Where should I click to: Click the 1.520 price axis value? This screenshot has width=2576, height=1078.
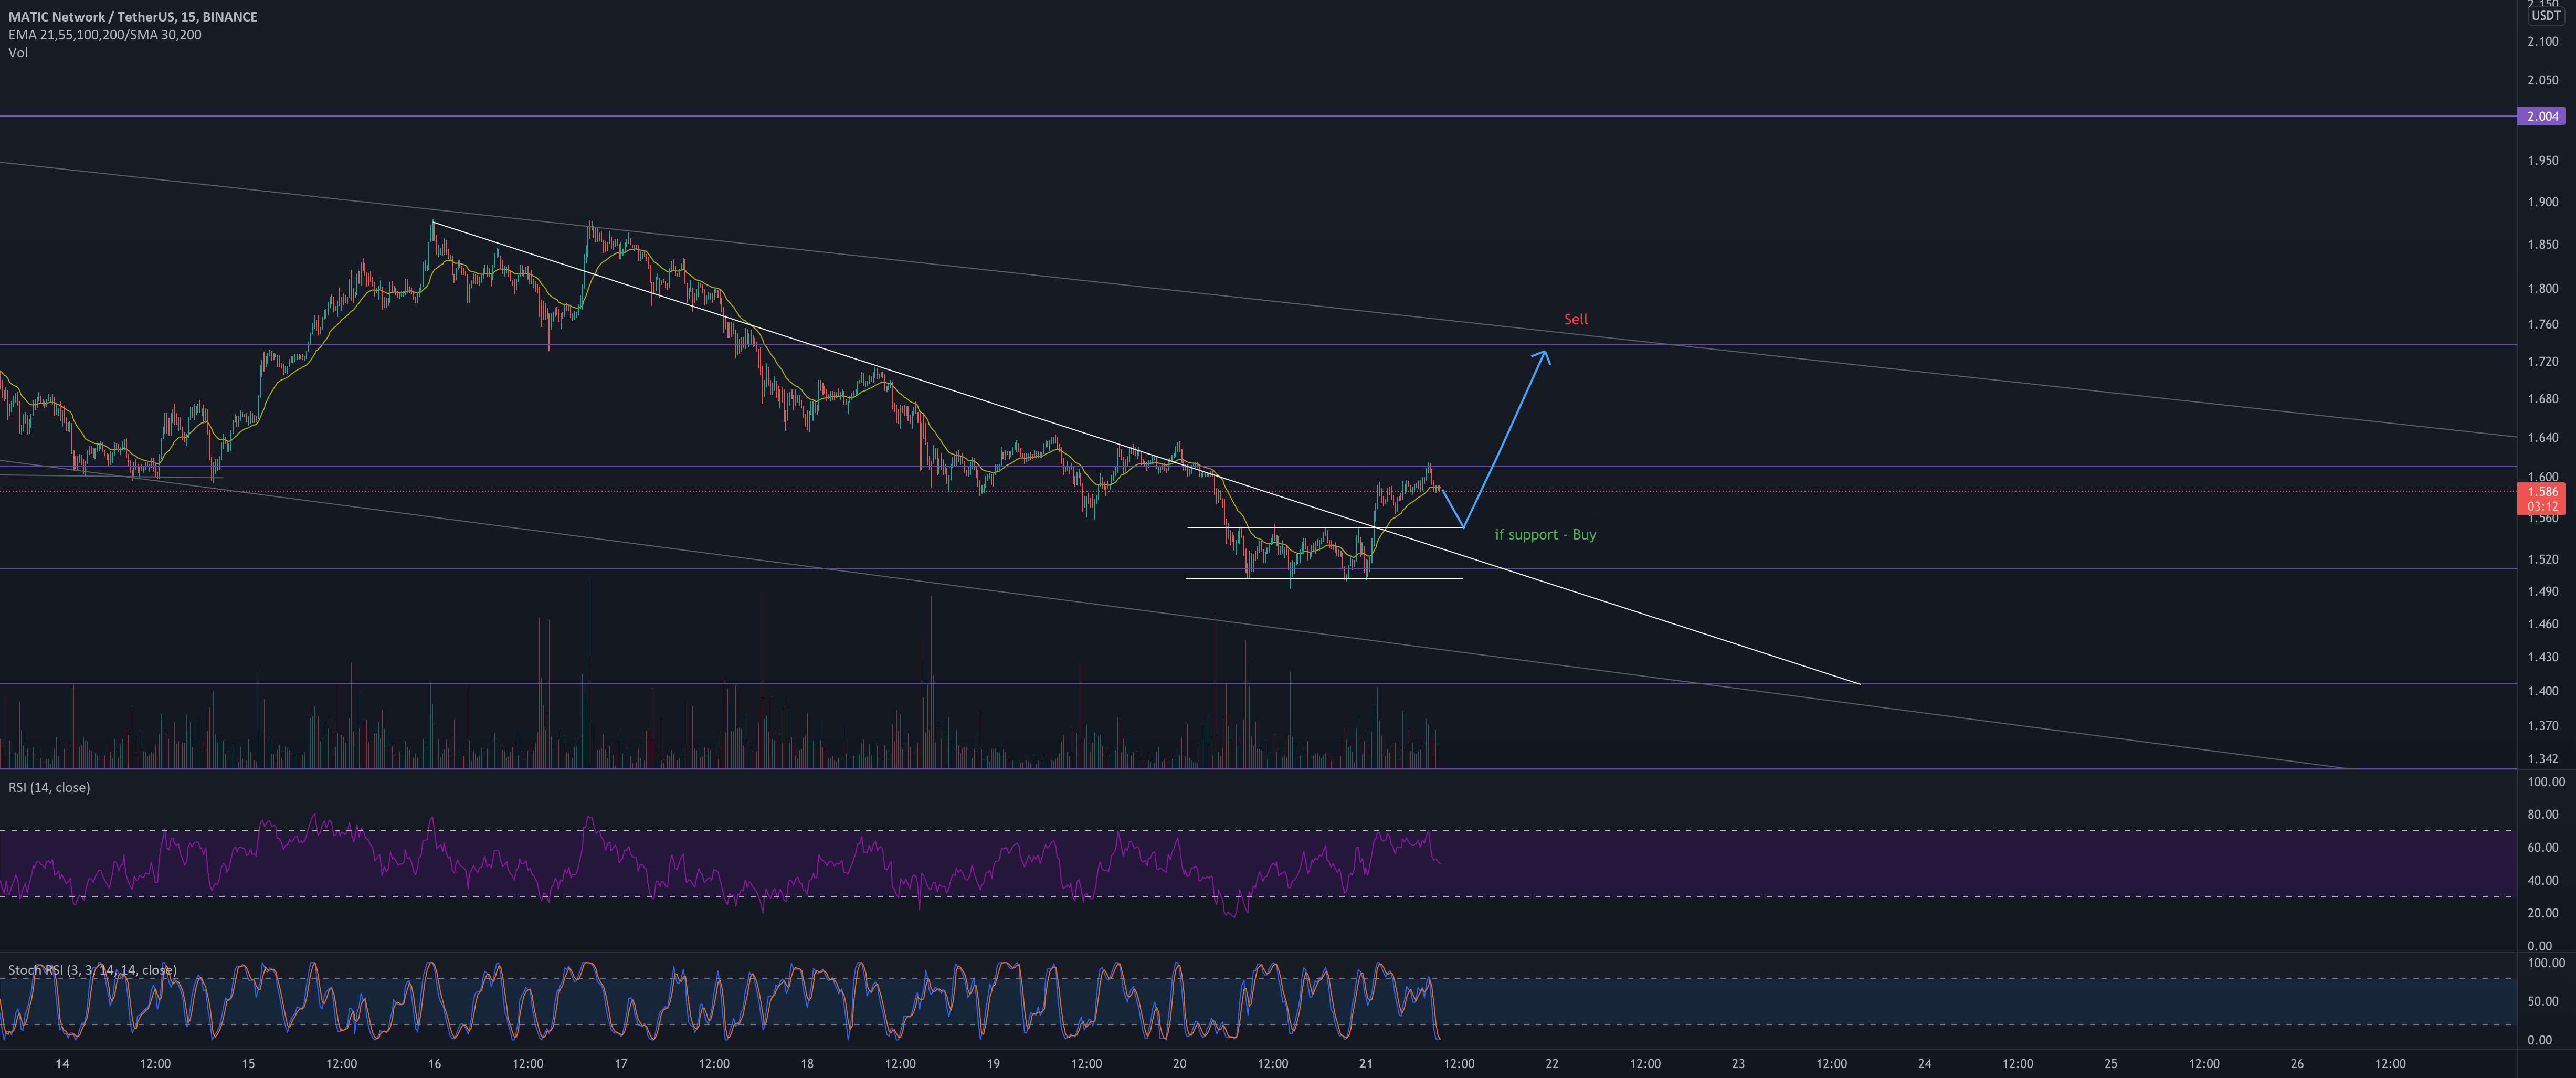click(x=2542, y=559)
